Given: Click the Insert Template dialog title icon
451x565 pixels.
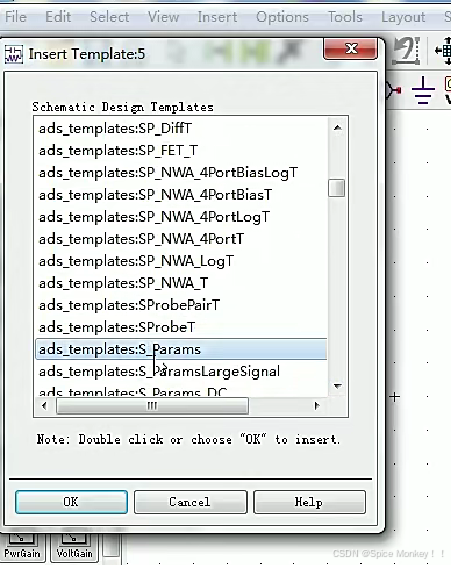Looking at the screenshot, I should click(14, 55).
